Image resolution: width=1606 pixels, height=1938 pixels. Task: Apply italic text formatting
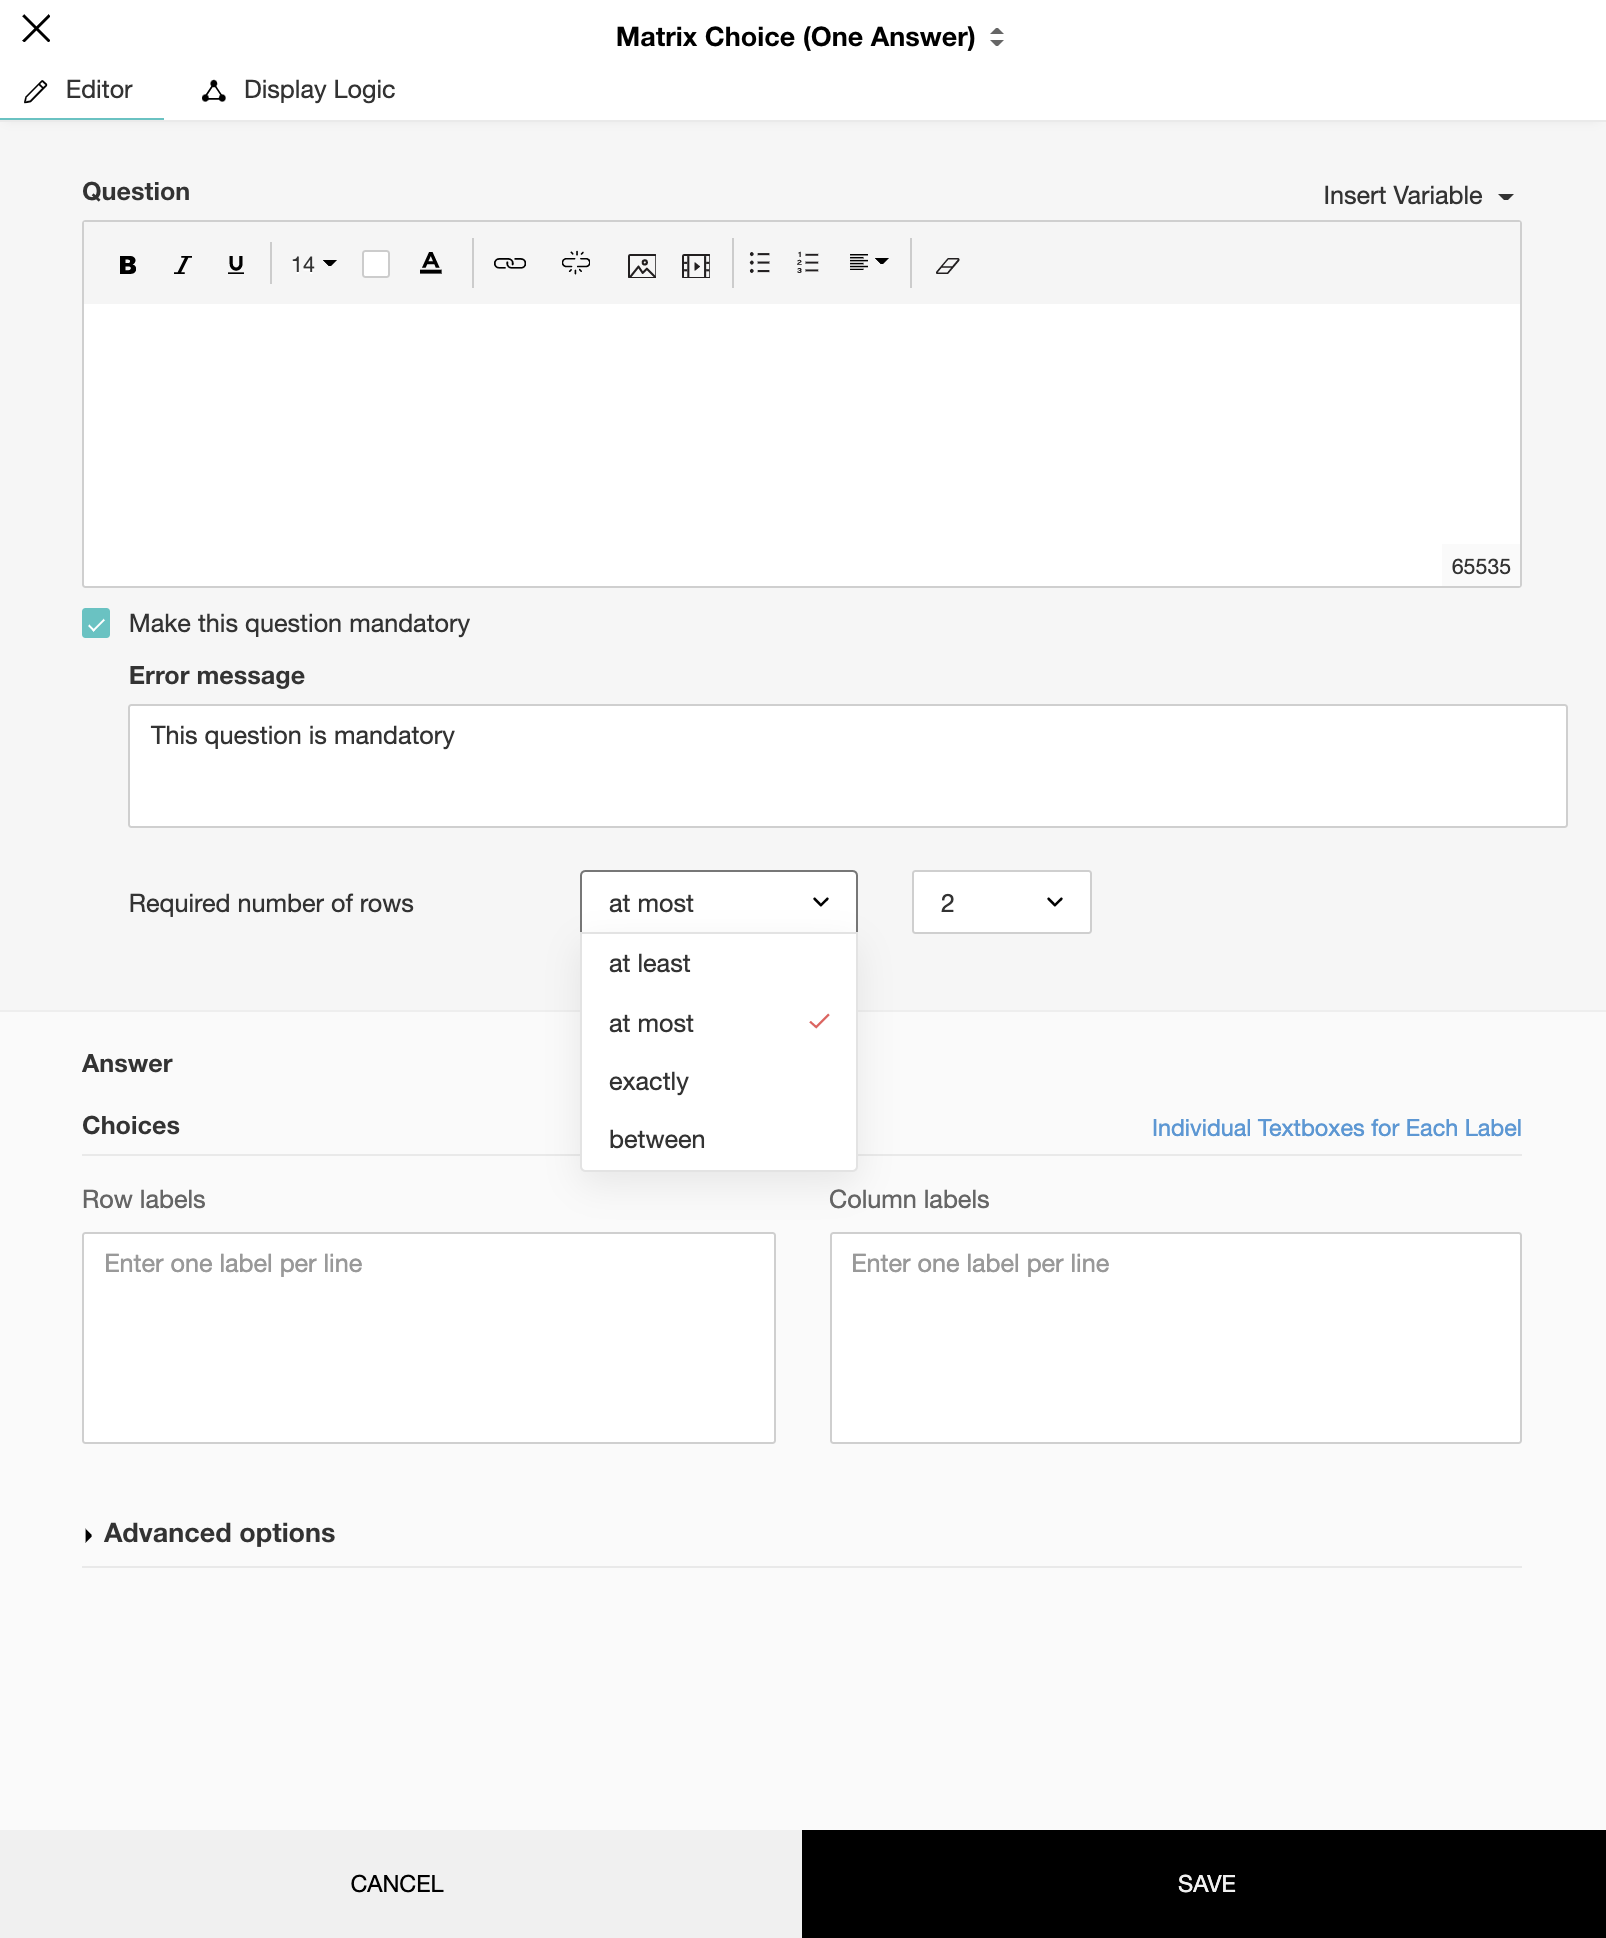(x=182, y=265)
